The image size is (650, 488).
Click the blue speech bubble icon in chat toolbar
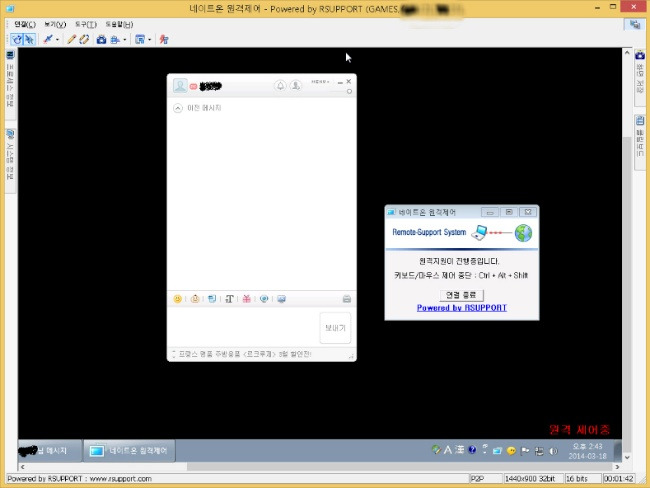pyautogui.click(x=264, y=299)
